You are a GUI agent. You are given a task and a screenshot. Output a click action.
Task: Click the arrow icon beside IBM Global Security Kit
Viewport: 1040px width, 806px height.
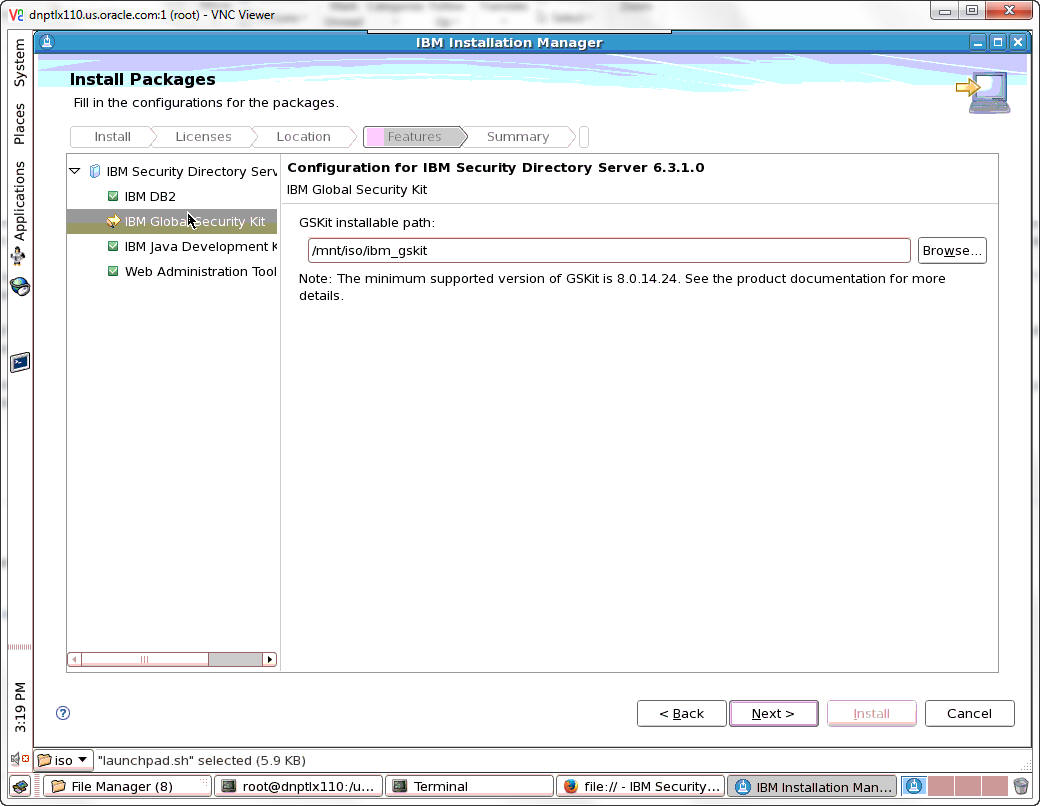pyautogui.click(x=113, y=221)
